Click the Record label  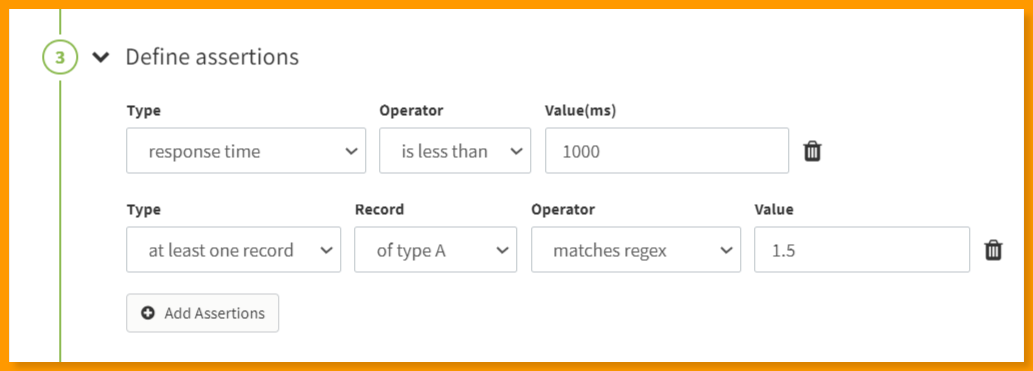pyautogui.click(x=379, y=210)
